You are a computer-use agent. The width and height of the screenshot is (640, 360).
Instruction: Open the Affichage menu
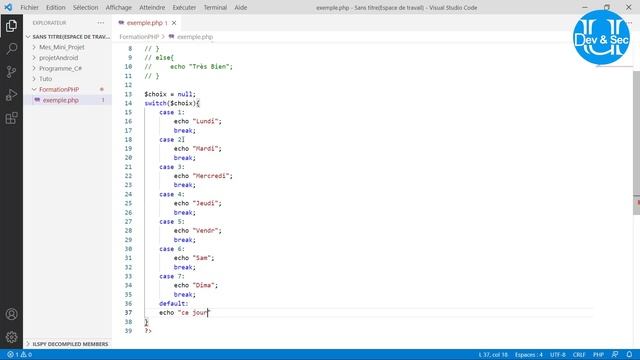[118, 7]
